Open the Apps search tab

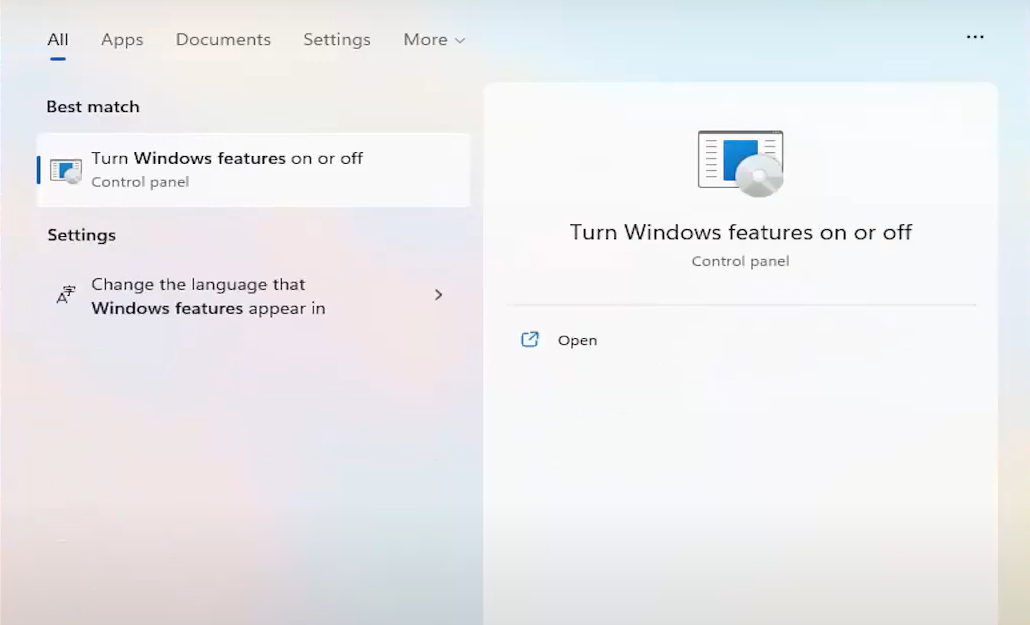coord(122,40)
